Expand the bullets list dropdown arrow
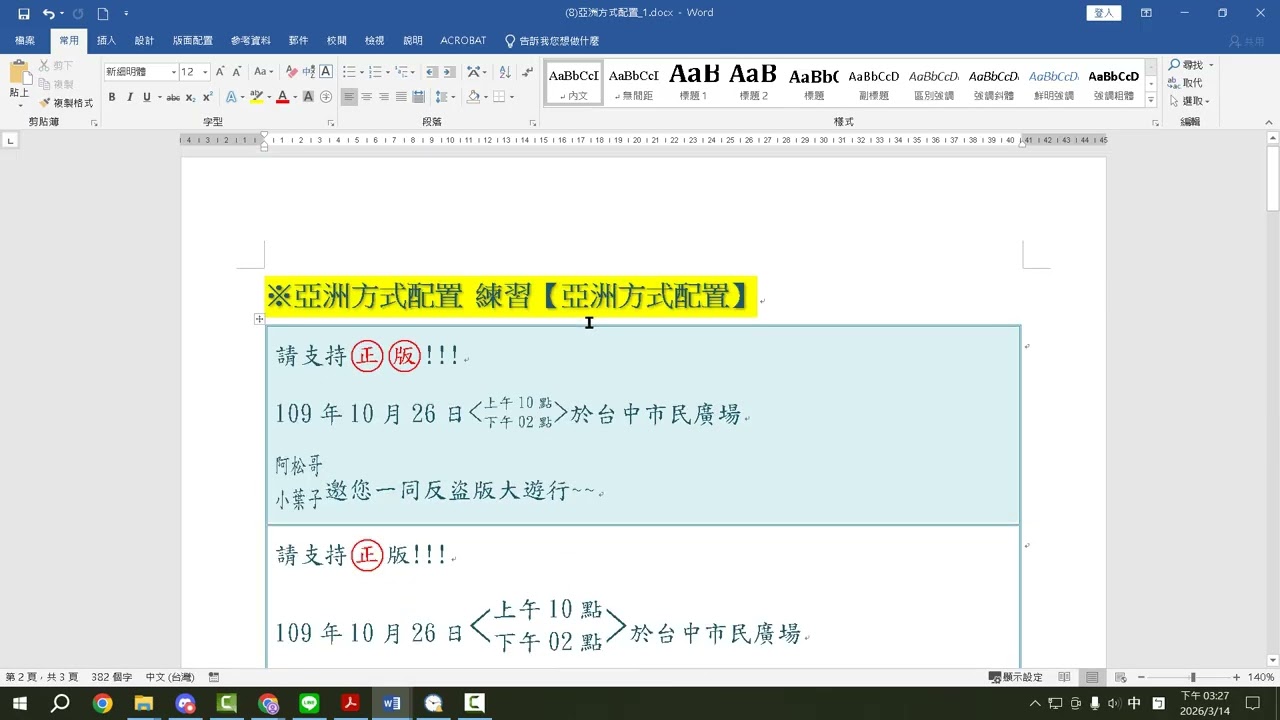Viewport: 1280px width, 720px height. pos(364,72)
